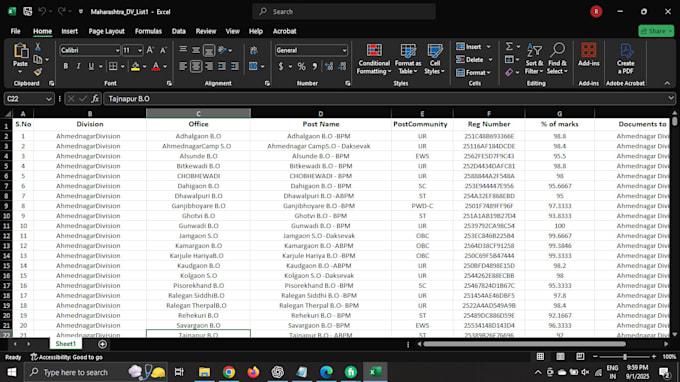Switch to the Formulas tab
Screen dimensions: 680x382
point(148,31)
